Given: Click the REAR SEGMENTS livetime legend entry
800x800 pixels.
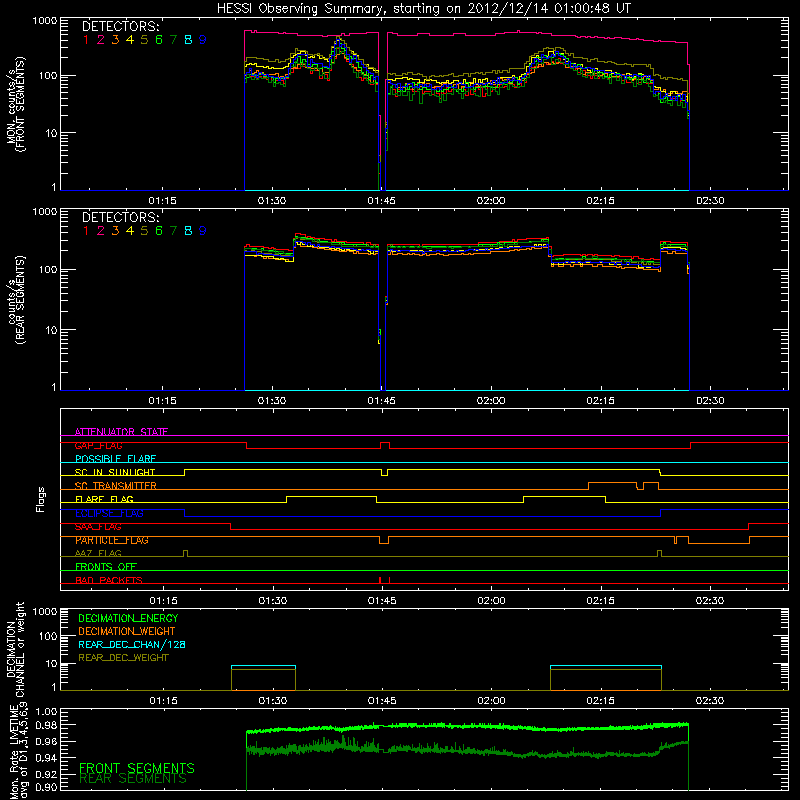Looking at the screenshot, I should pyautogui.click(x=133, y=779).
